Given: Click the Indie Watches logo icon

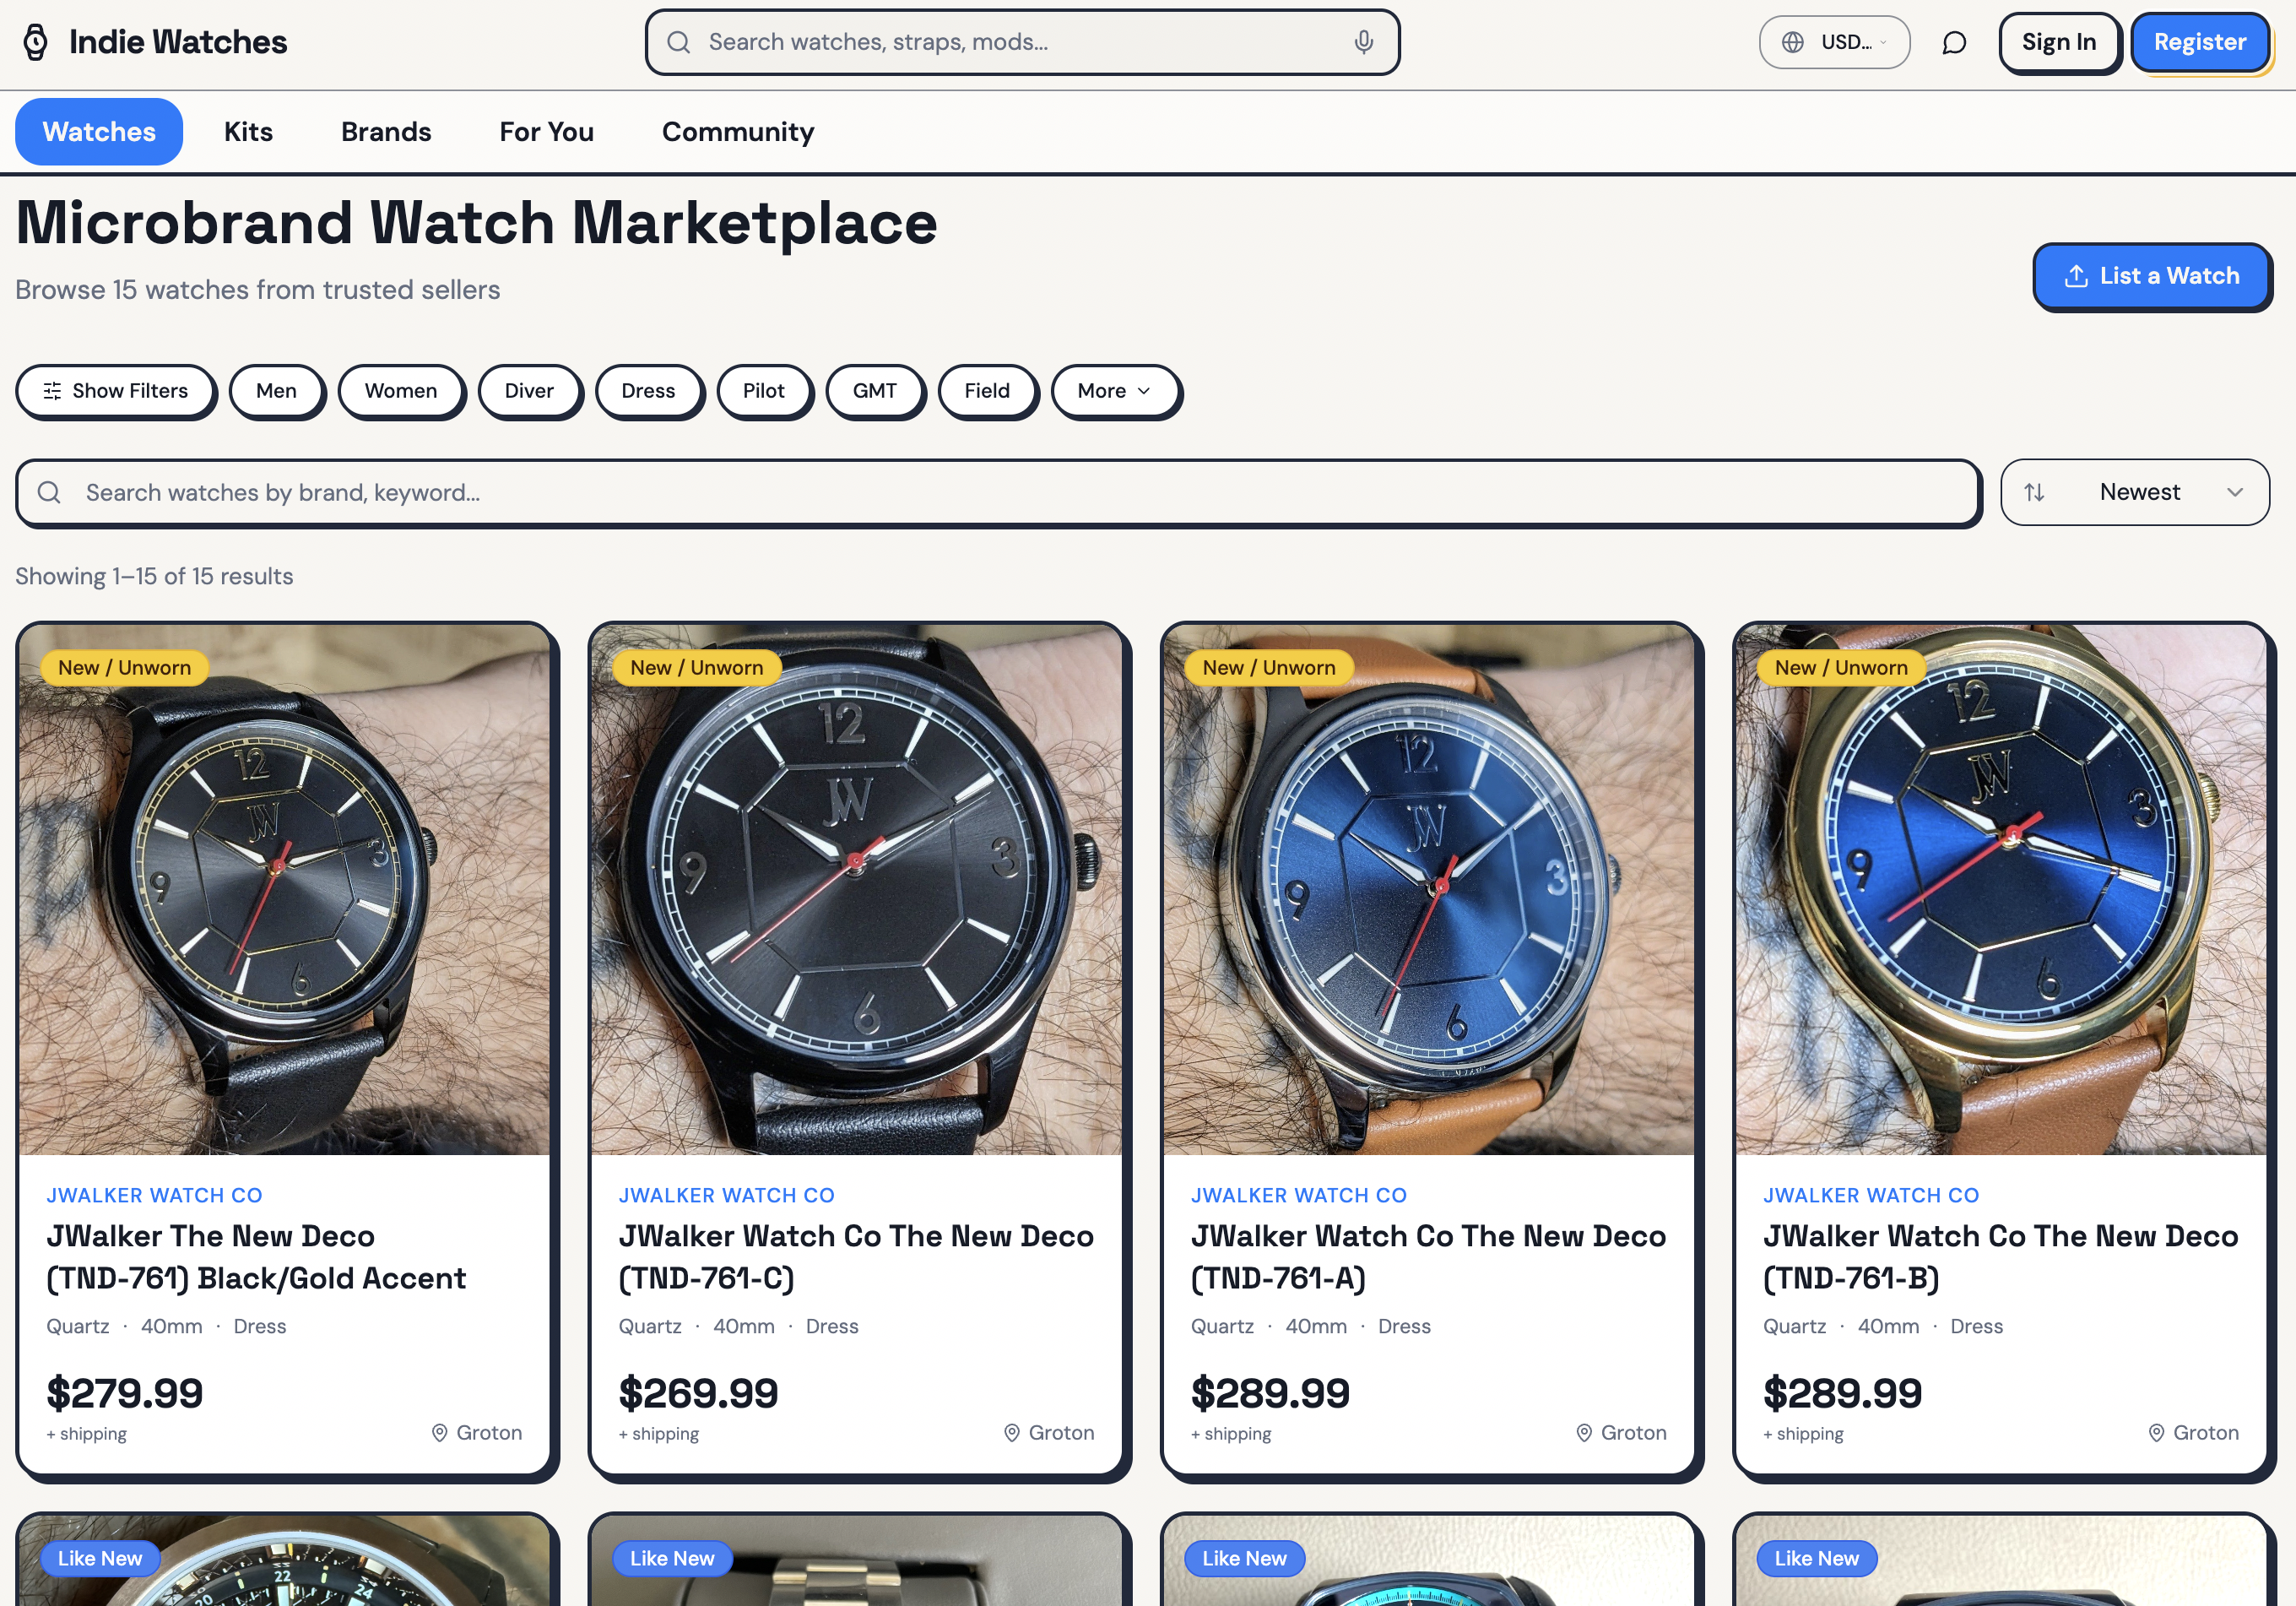Looking at the screenshot, I should pyautogui.click(x=36, y=42).
